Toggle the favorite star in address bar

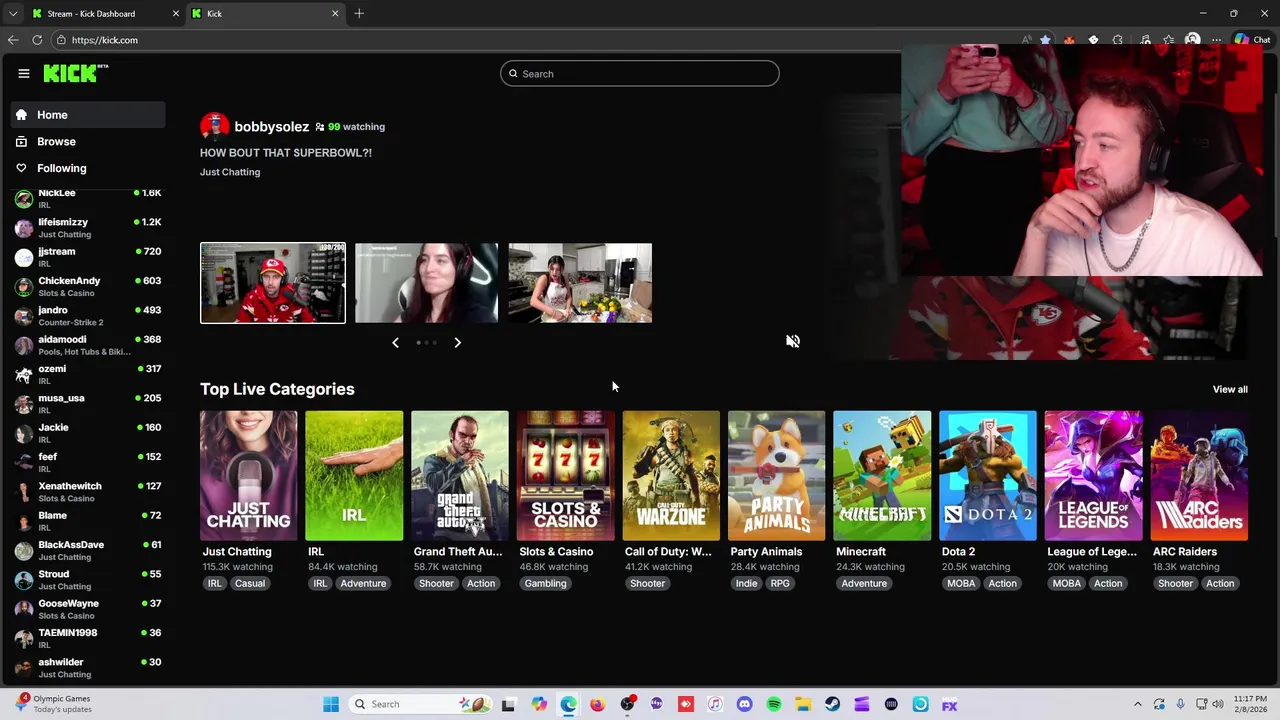[1045, 40]
